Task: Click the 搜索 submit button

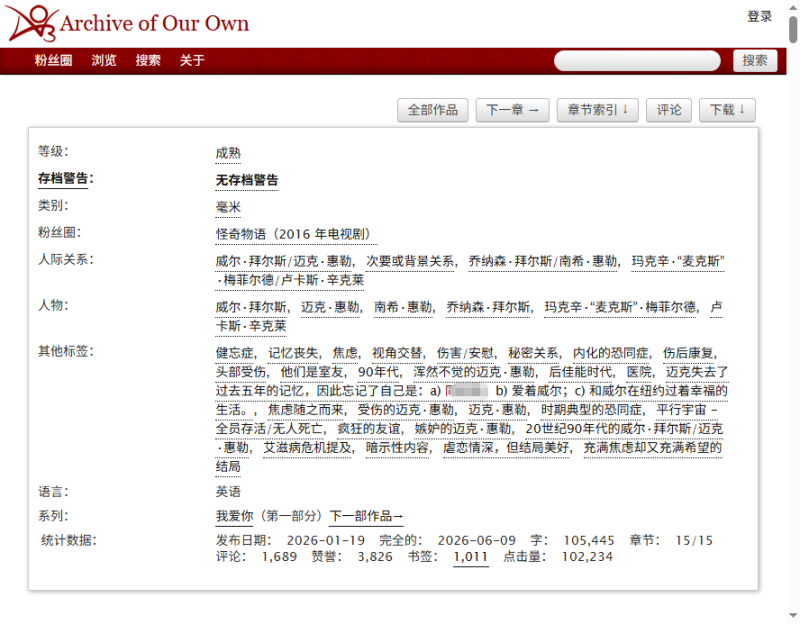Action: 755,61
